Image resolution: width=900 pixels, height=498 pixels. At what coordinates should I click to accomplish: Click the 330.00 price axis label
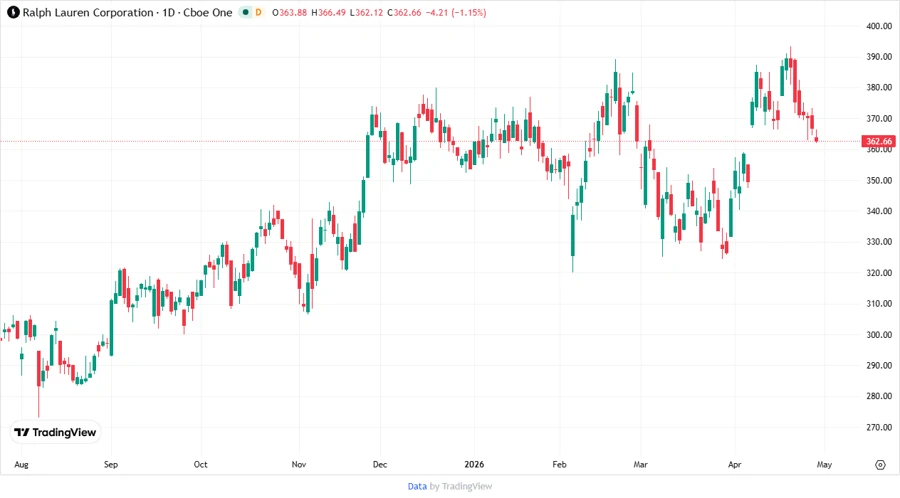pos(879,242)
